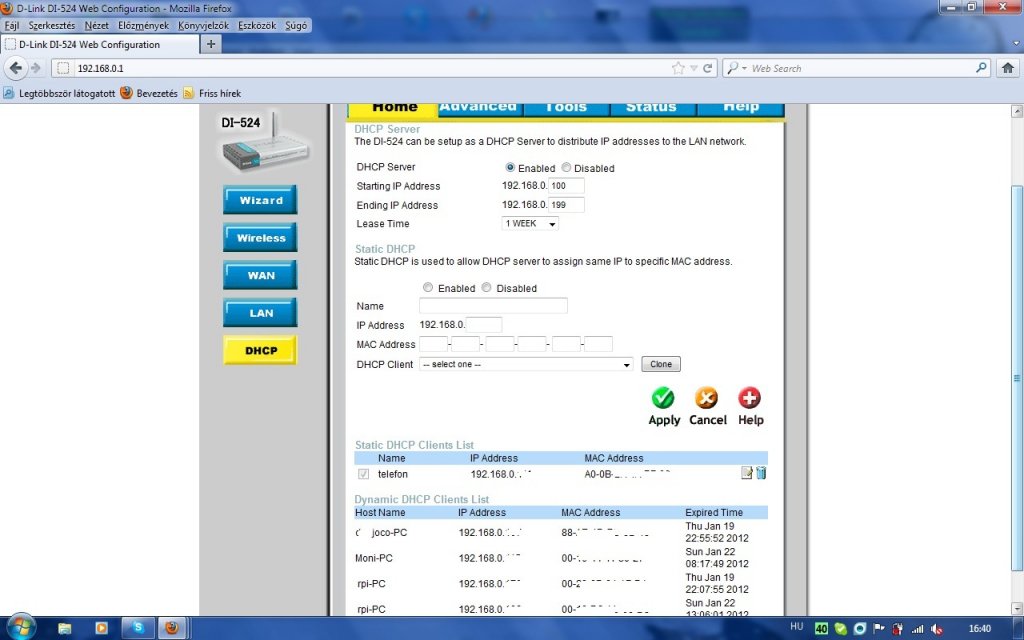Click the Starting IP Address field

[x=566, y=185]
